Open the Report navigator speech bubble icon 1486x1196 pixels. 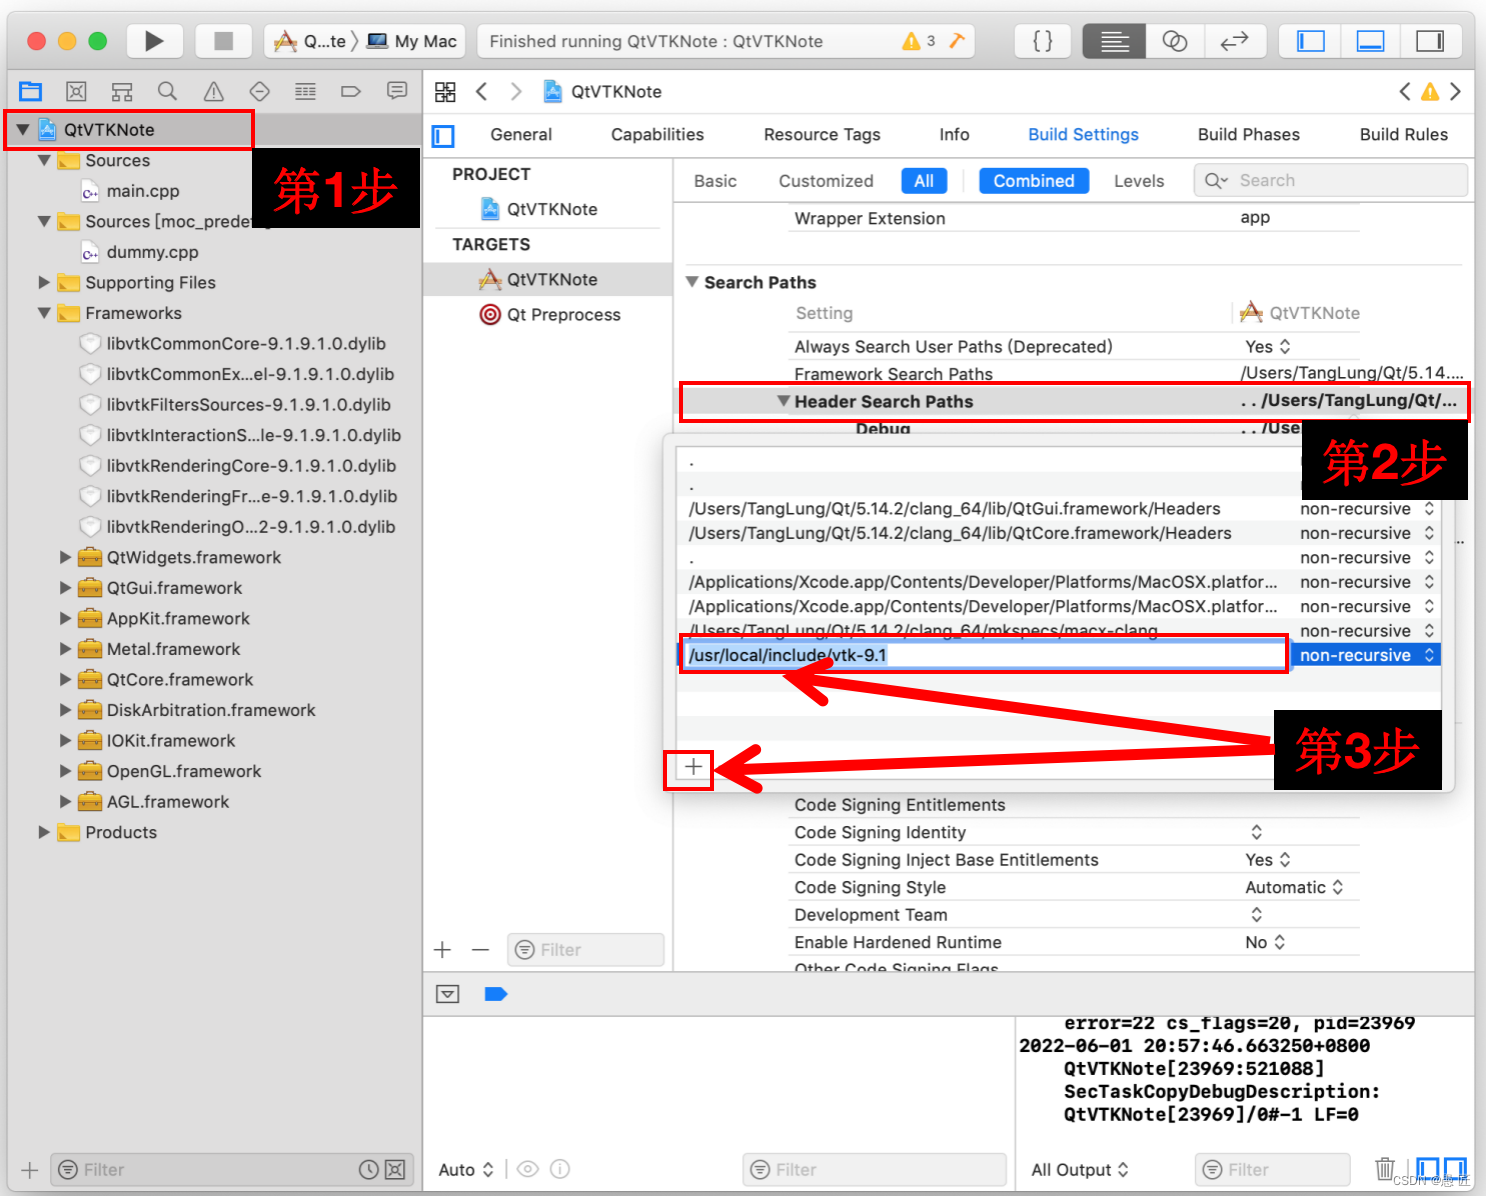coord(397,91)
